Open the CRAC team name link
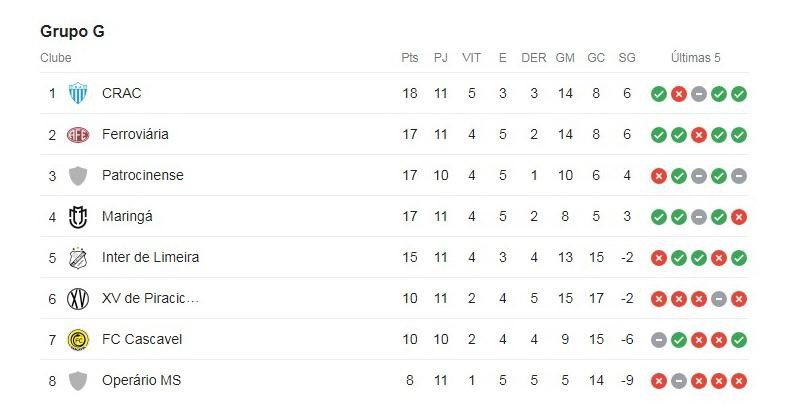The image size is (799, 420). pos(121,93)
